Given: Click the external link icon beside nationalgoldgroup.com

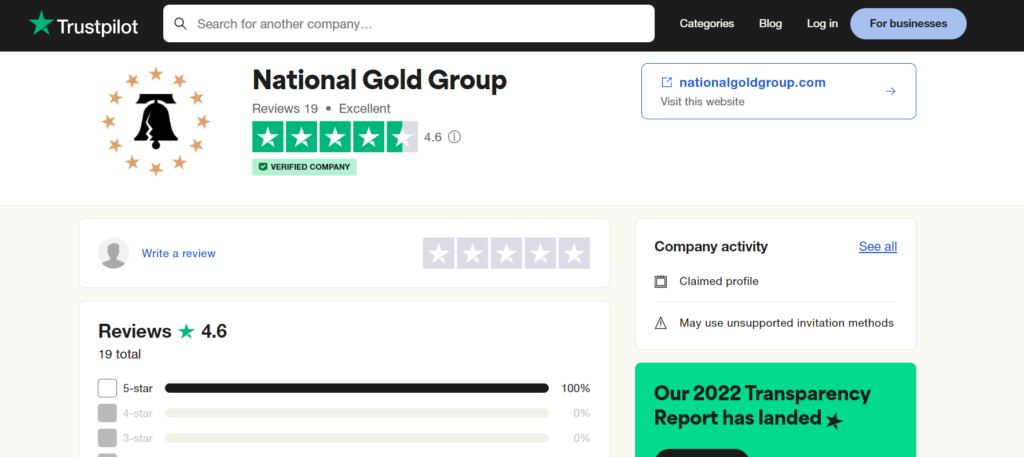Looking at the screenshot, I should click(667, 82).
